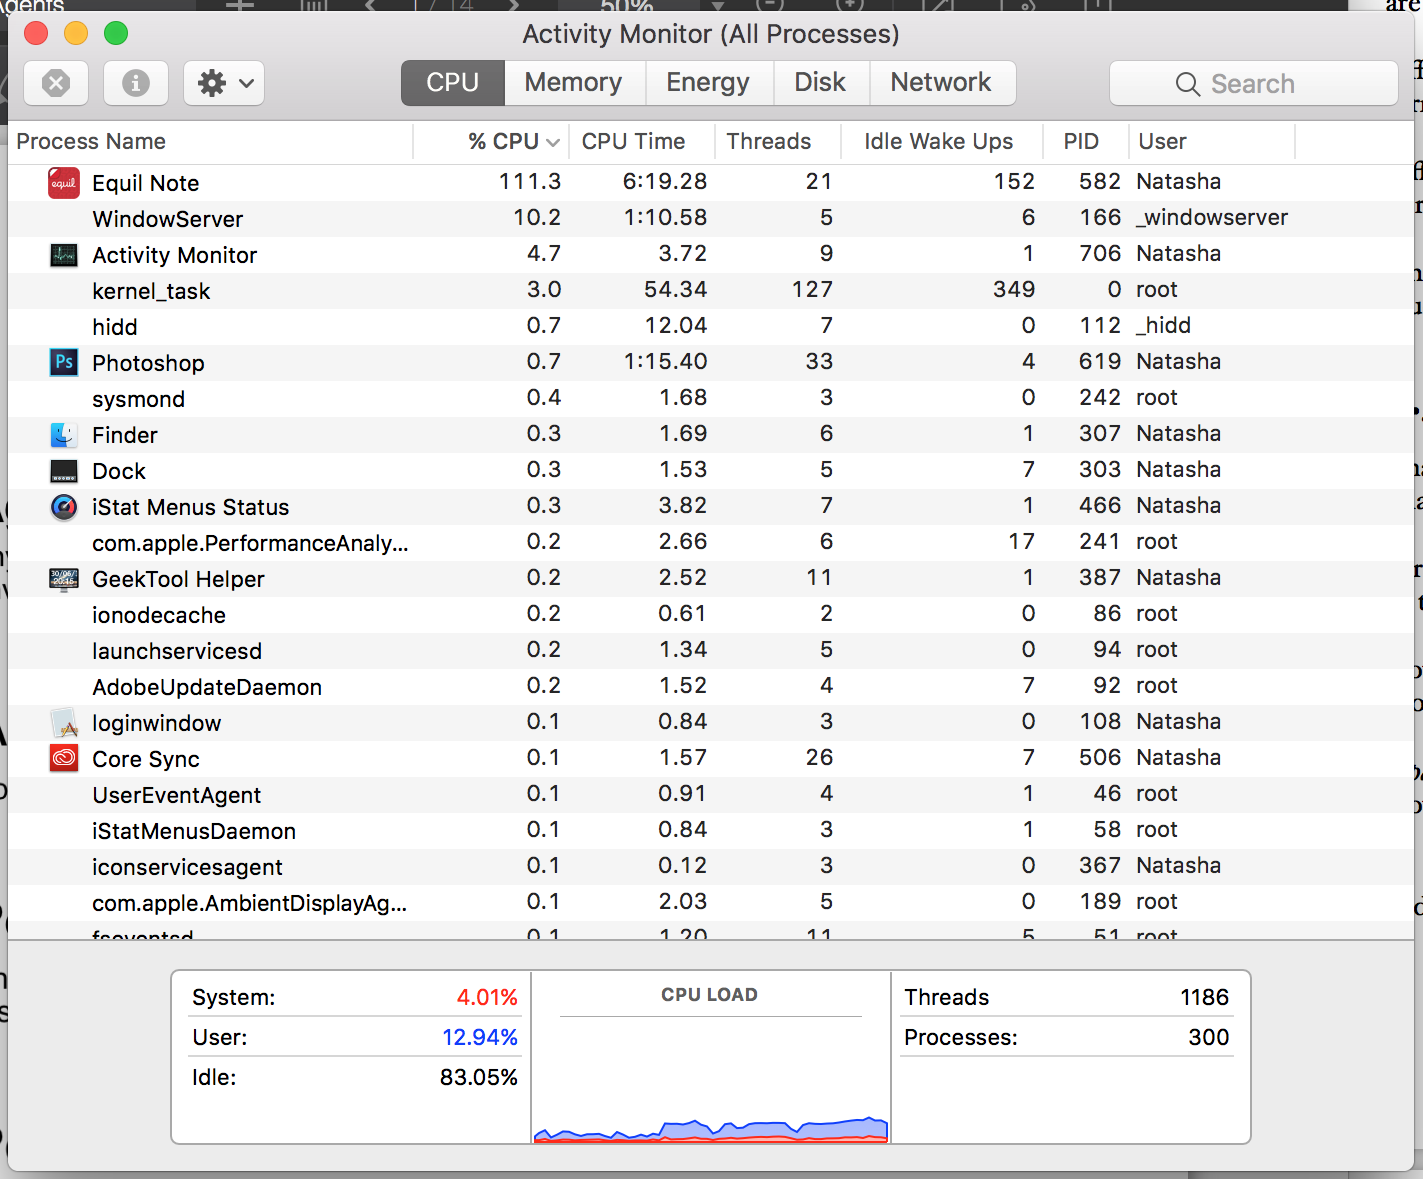Switch to the CPU tab
This screenshot has height=1179, width=1423.
tap(453, 82)
